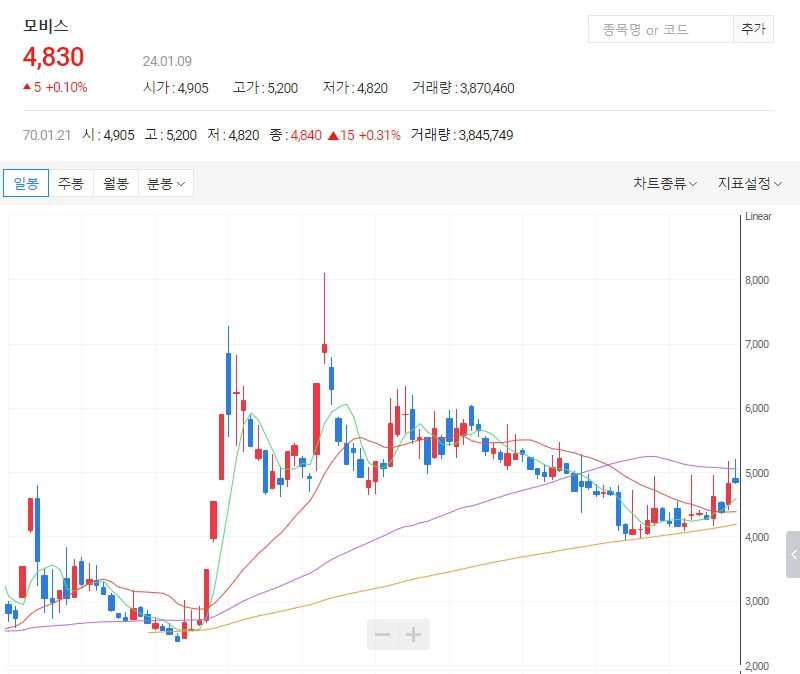Click the +0.10% change indicator
This screenshot has width=800, height=674.
pyautogui.click(x=66, y=87)
